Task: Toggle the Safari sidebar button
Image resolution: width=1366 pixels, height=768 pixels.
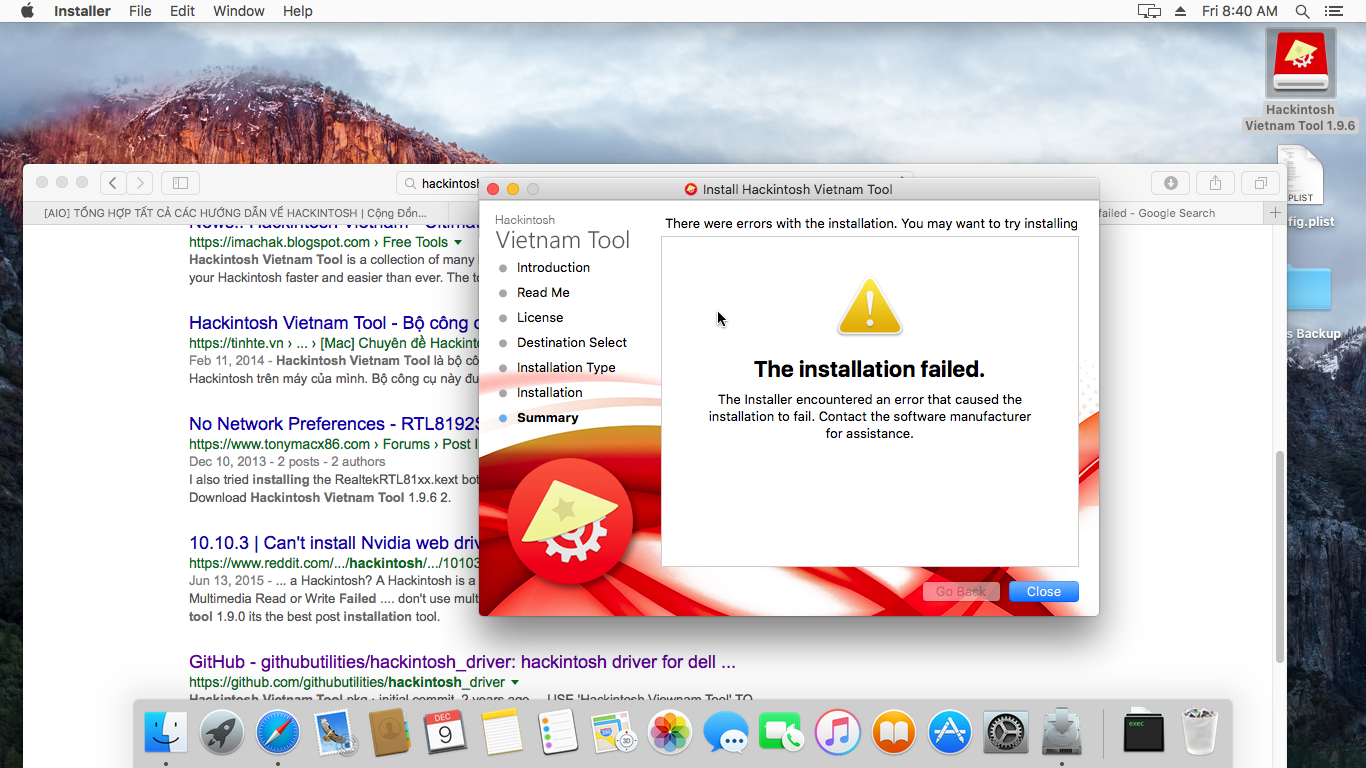Action: pos(181,183)
